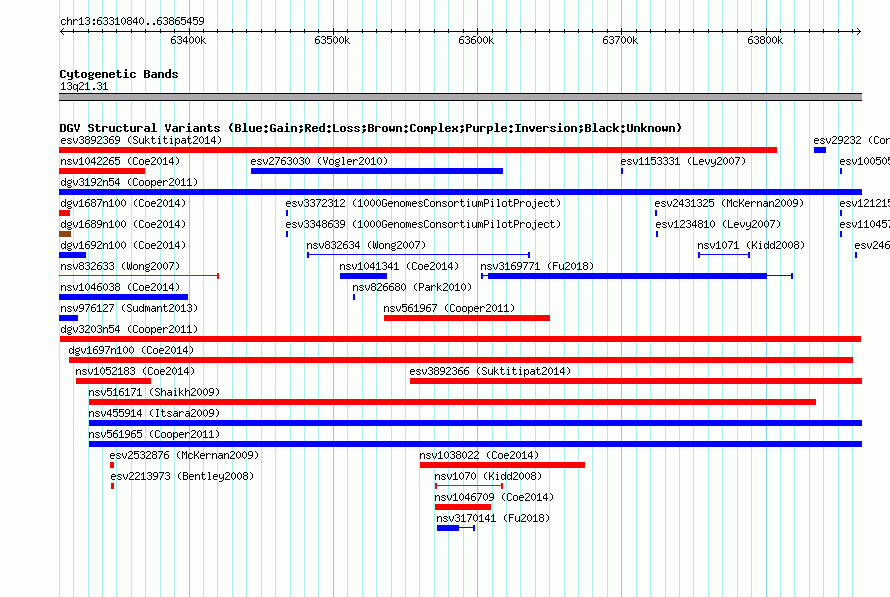Image resolution: width=890 pixels, height=597 pixels.
Task: Click the dgv3203n54 (Cooper2011) label
Action: point(129,329)
